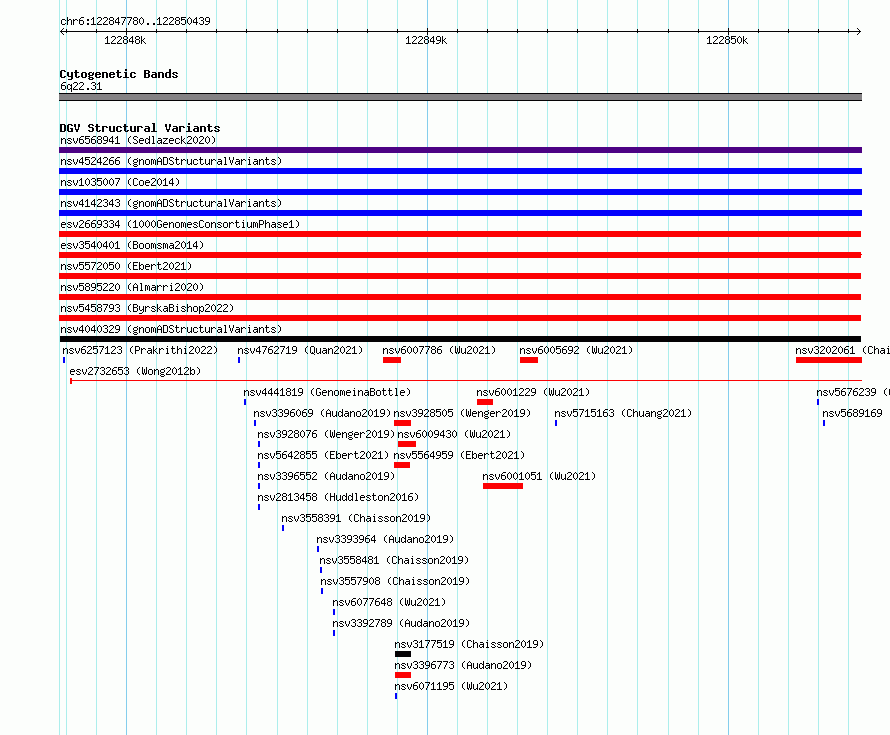This screenshot has height=735, width=890.
Task: Select nsv5715163 (Chuang2021) label
Action: [623, 413]
